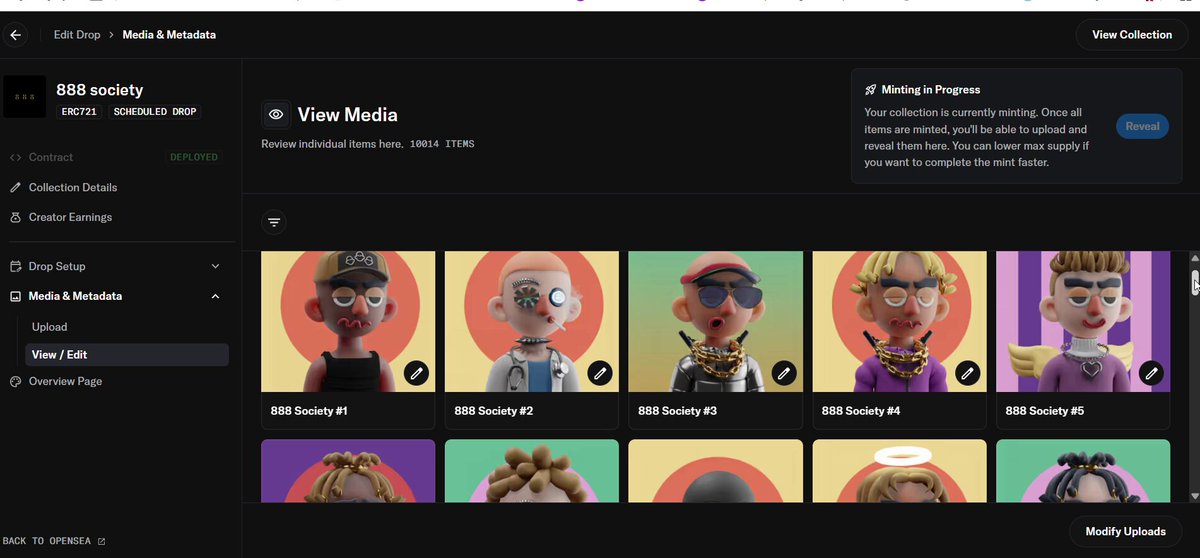
Task: Expand the Drop Setup section chevron
Action: pos(215,266)
